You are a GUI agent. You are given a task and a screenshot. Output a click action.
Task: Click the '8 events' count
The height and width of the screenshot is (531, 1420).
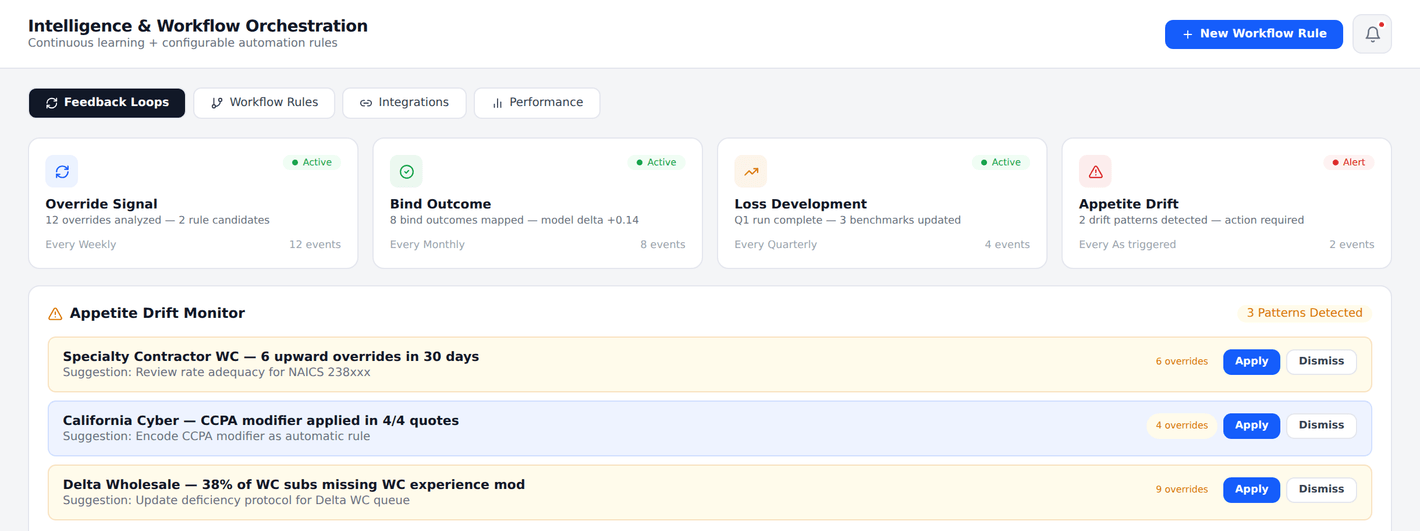point(663,245)
